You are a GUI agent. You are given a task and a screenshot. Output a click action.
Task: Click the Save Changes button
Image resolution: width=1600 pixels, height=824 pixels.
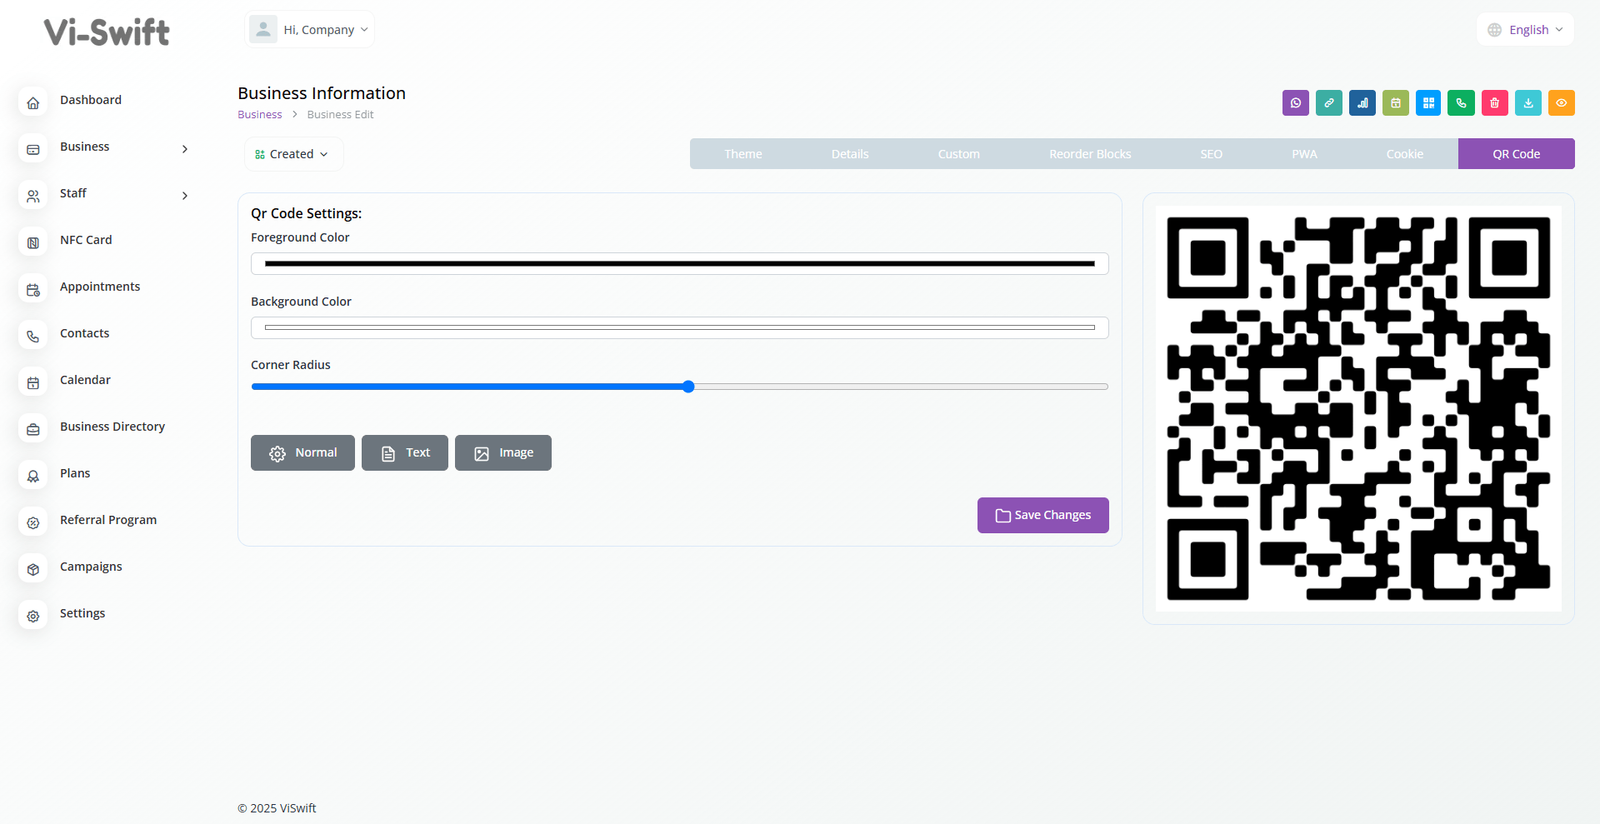[1043, 515]
